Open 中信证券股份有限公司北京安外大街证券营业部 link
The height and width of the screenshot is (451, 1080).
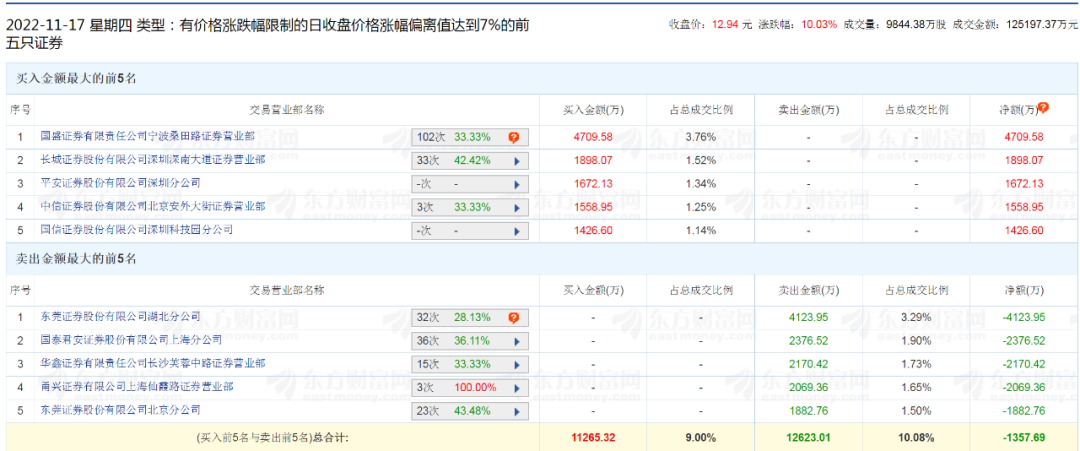coord(153,206)
